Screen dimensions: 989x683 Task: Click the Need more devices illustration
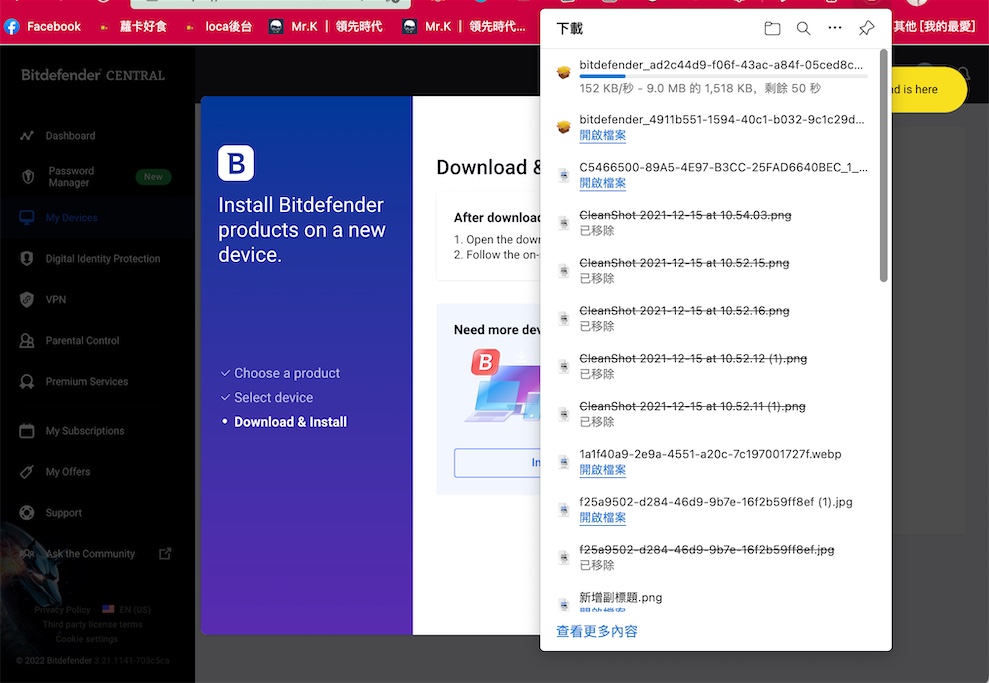tap(503, 385)
